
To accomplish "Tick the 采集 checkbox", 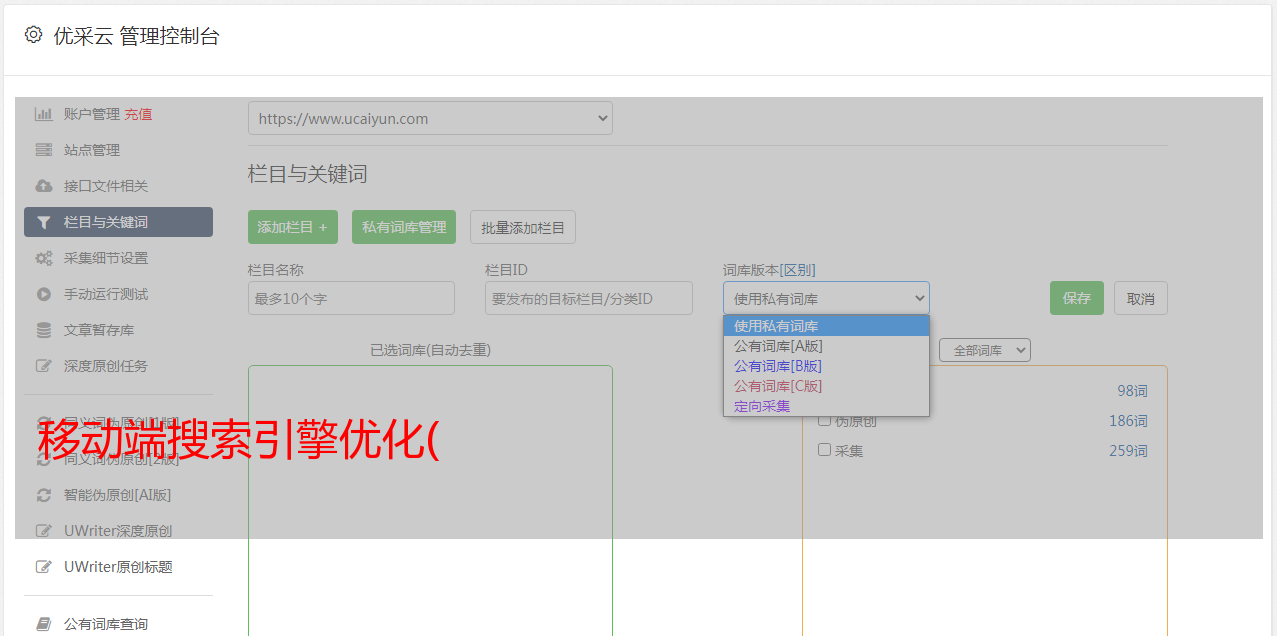I will coord(825,450).
